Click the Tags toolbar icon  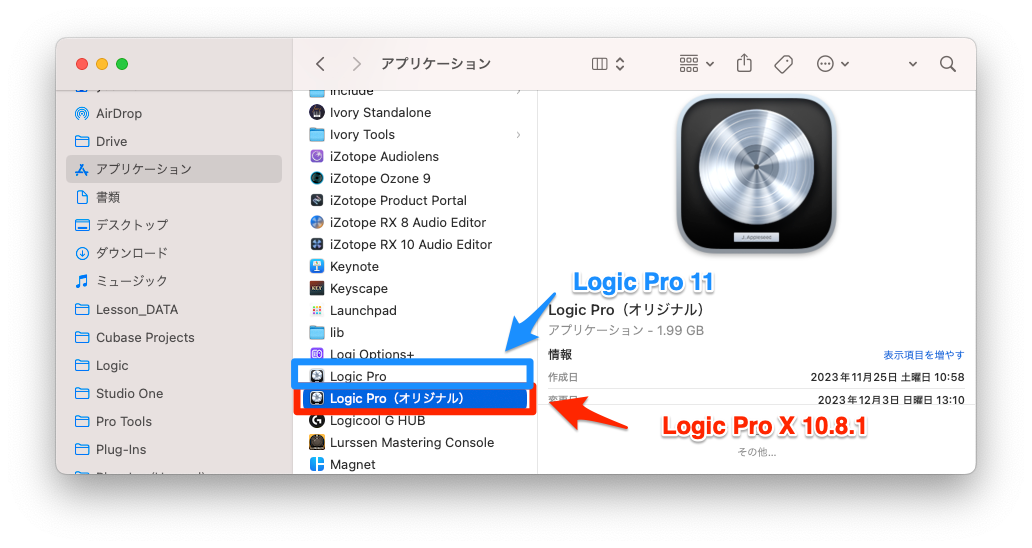click(x=783, y=64)
